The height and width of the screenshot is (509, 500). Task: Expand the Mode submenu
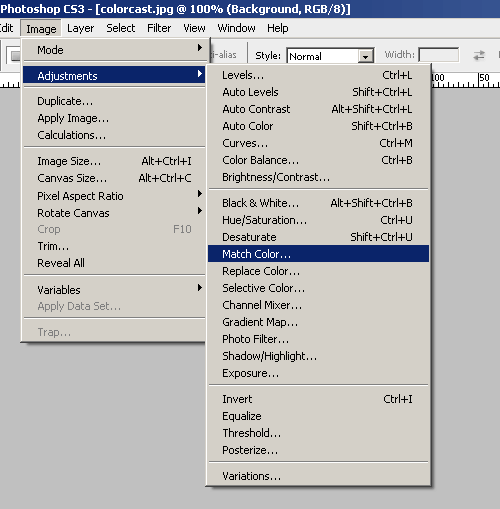[x=114, y=50]
